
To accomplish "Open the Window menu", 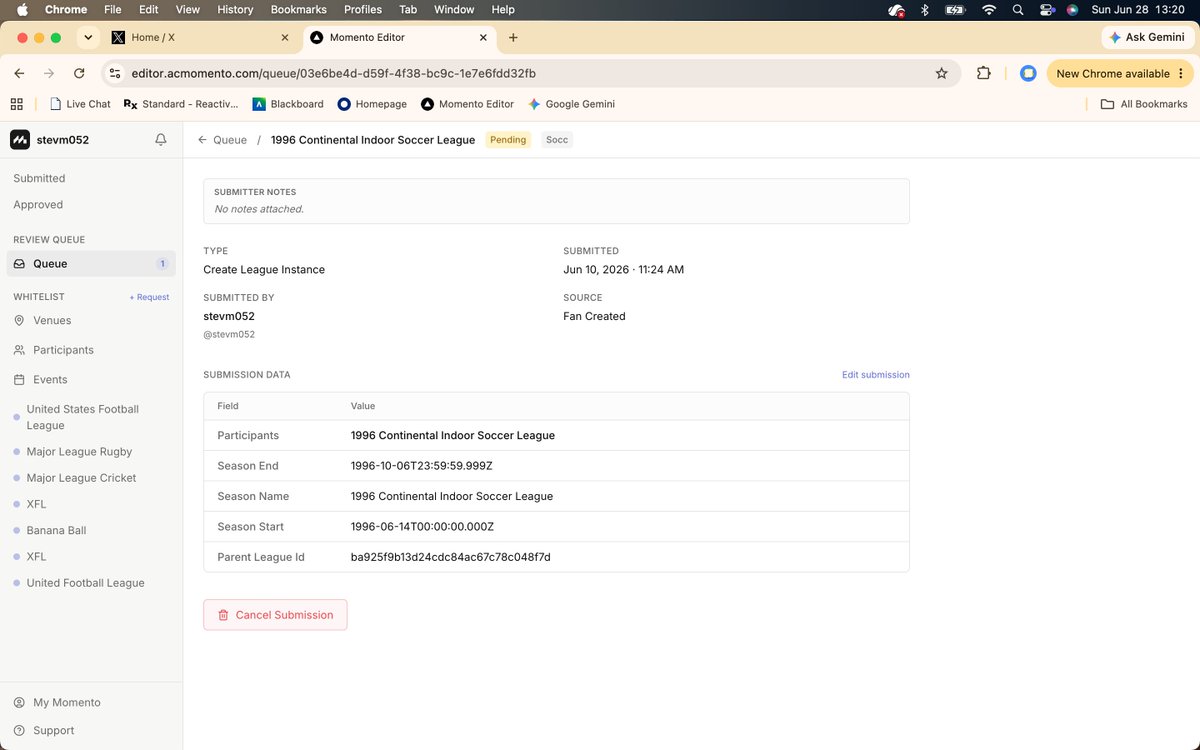I will click(x=454, y=10).
